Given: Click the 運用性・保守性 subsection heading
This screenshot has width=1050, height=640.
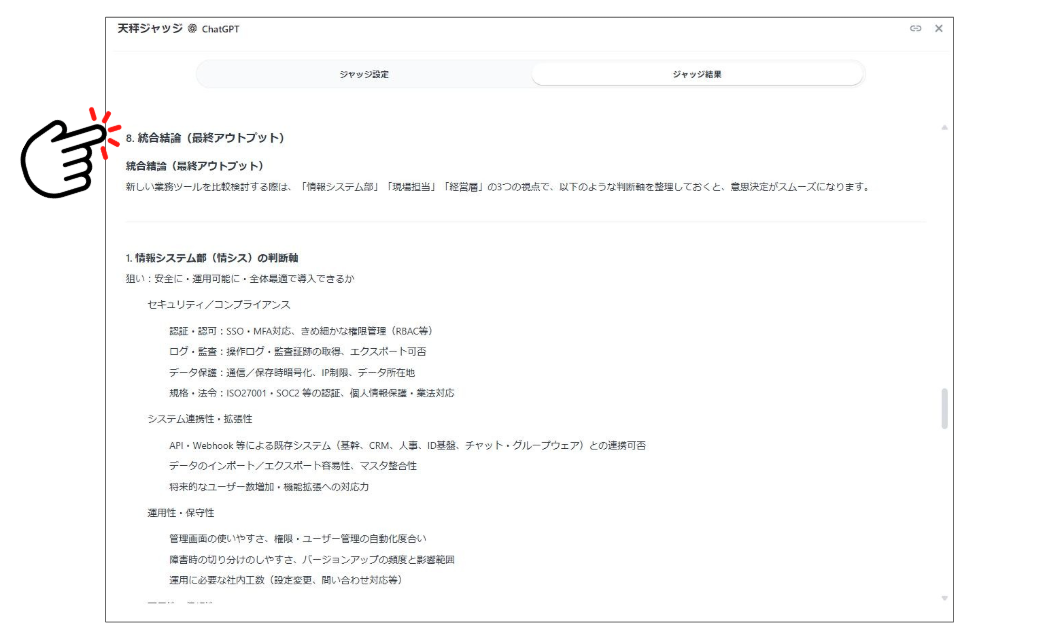Looking at the screenshot, I should click(x=182, y=511).
